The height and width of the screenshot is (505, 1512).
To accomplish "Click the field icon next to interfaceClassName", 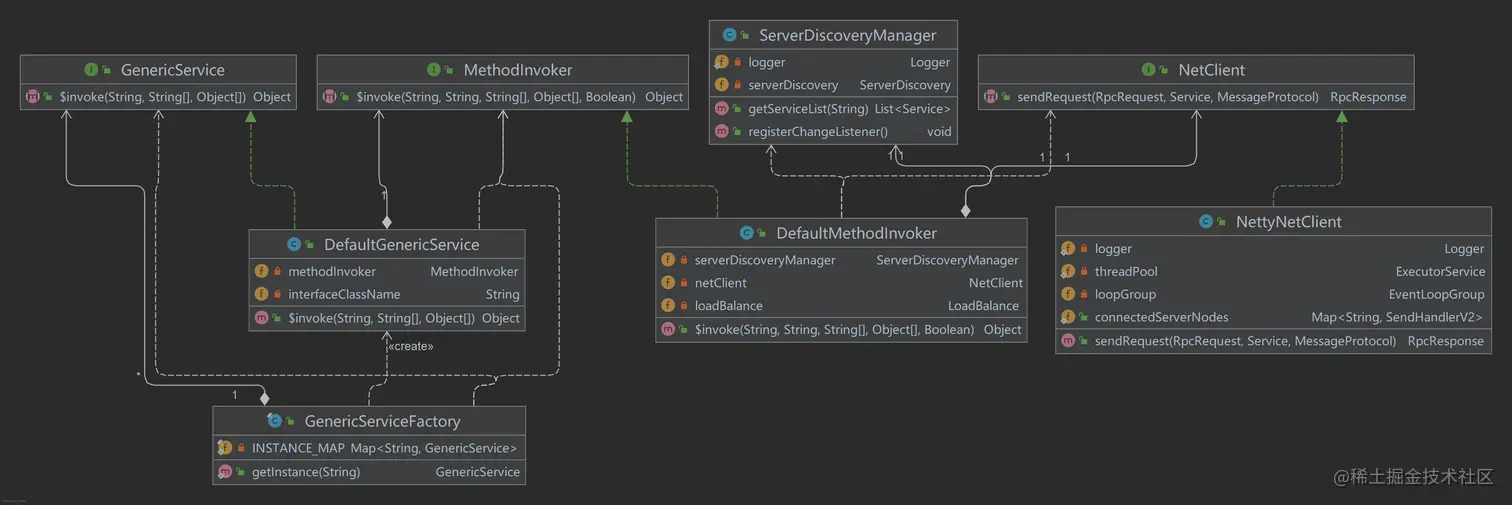I will coord(262,294).
